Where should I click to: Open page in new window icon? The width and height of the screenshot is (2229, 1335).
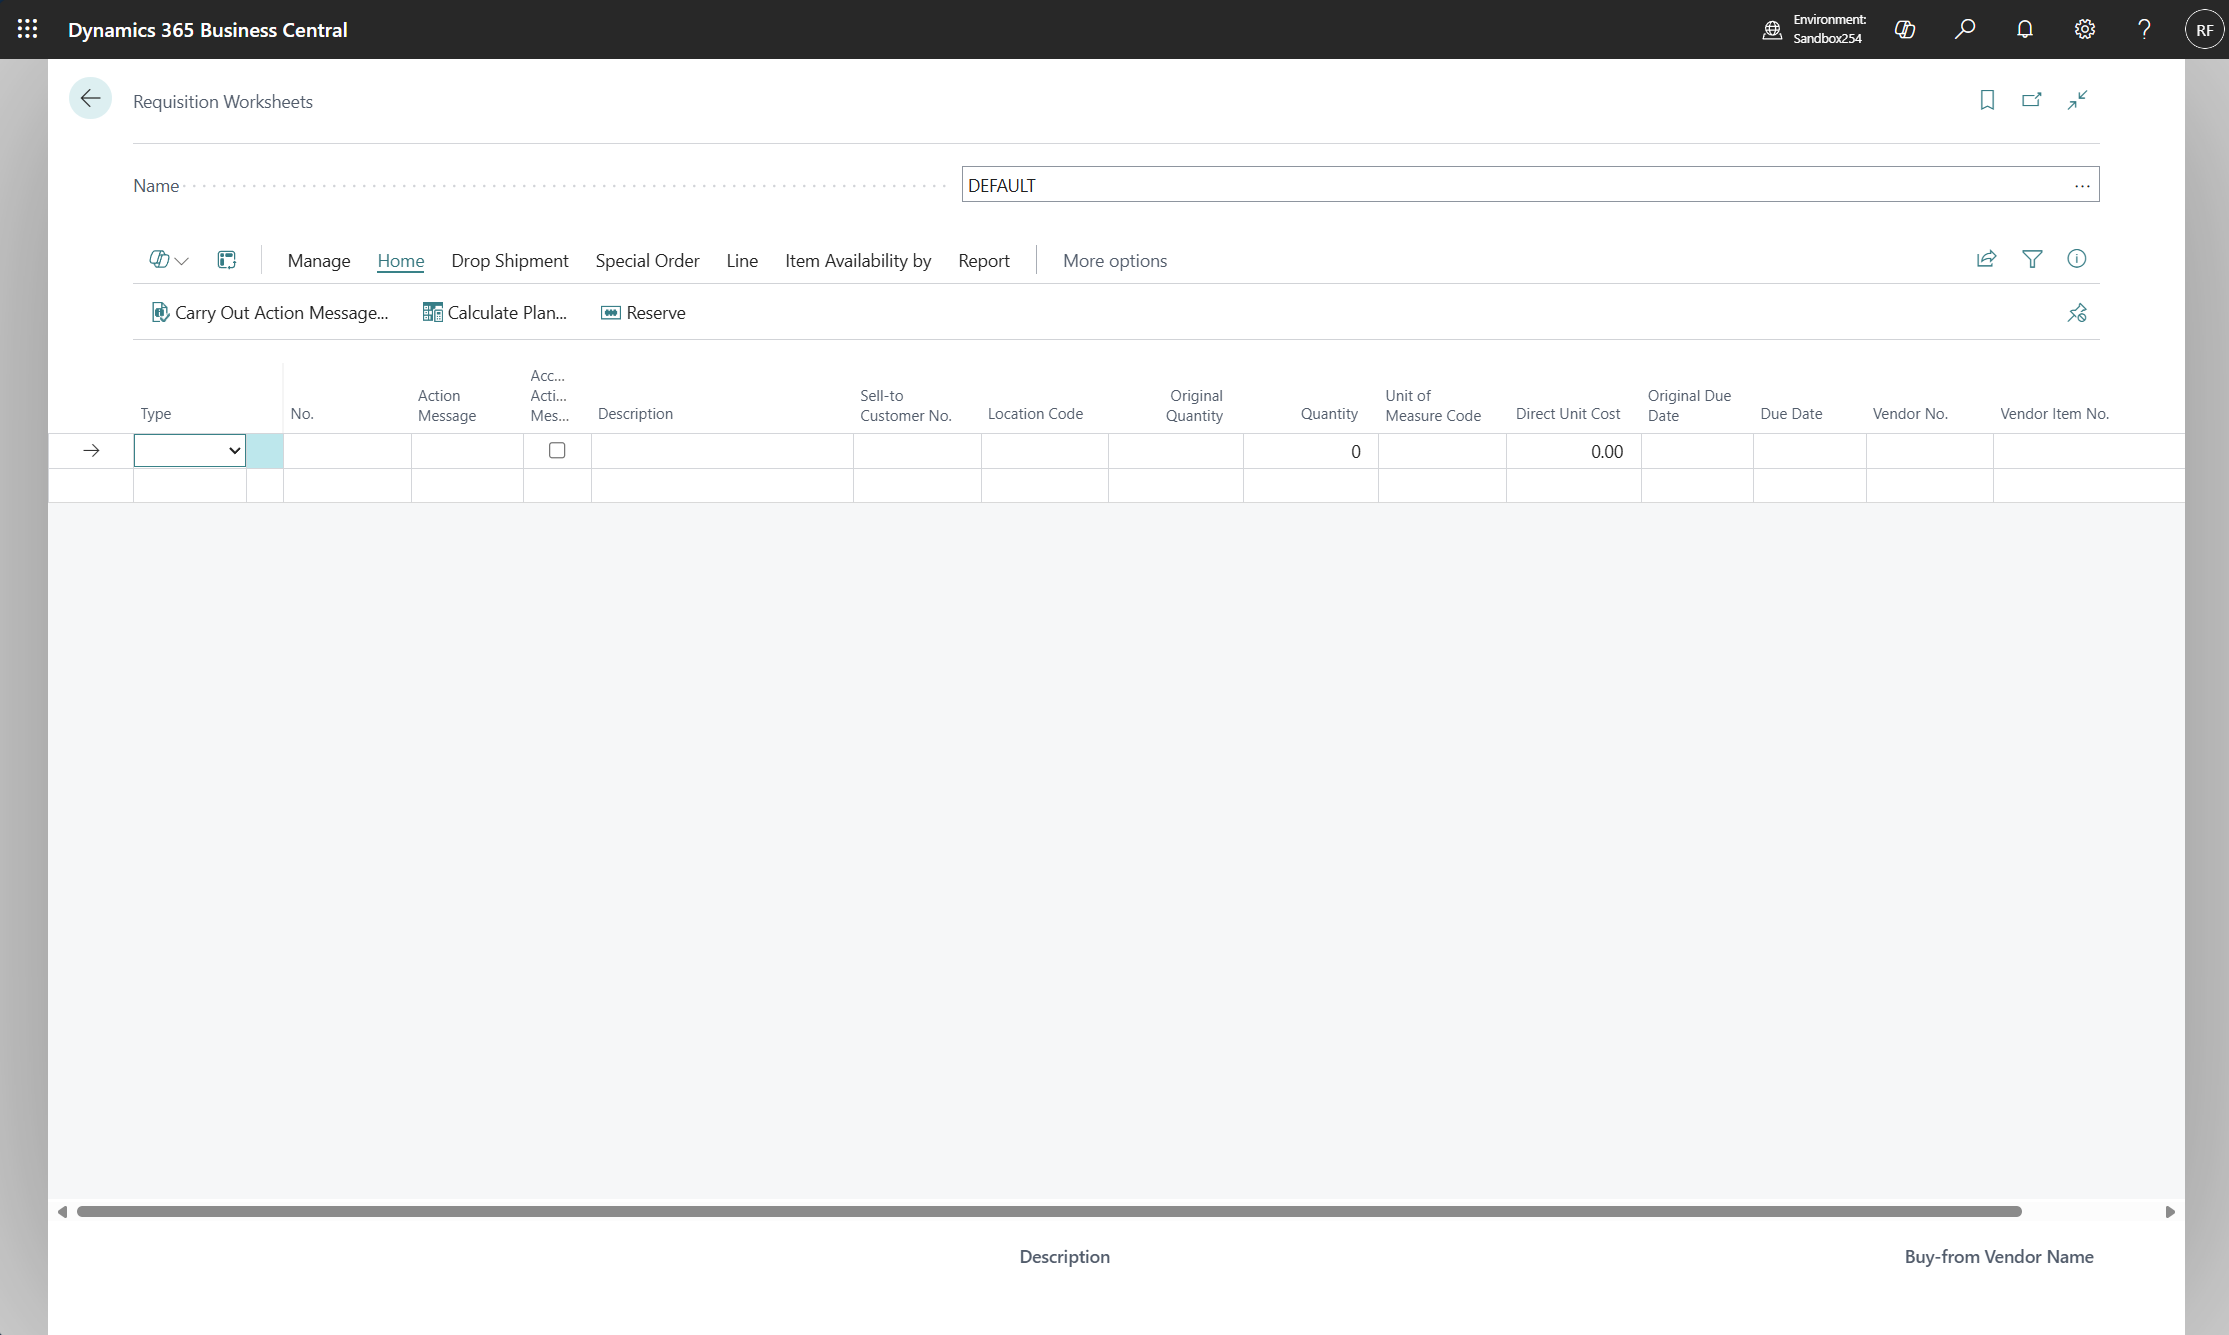tap(2031, 100)
